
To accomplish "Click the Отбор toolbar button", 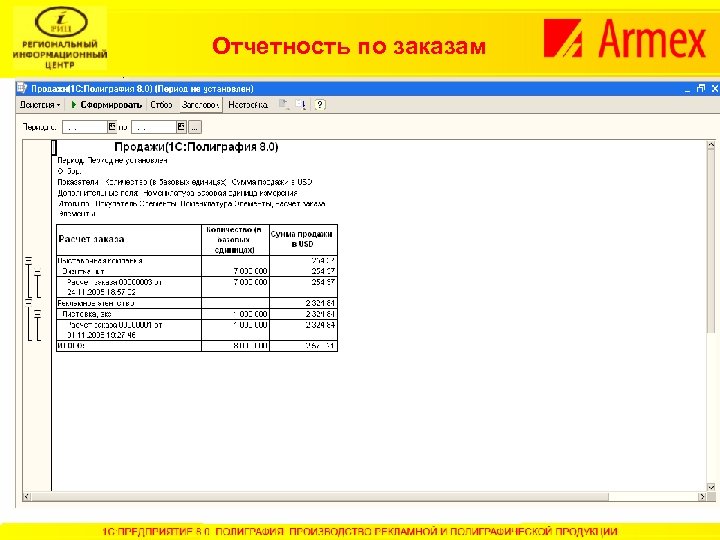I will point(161,105).
